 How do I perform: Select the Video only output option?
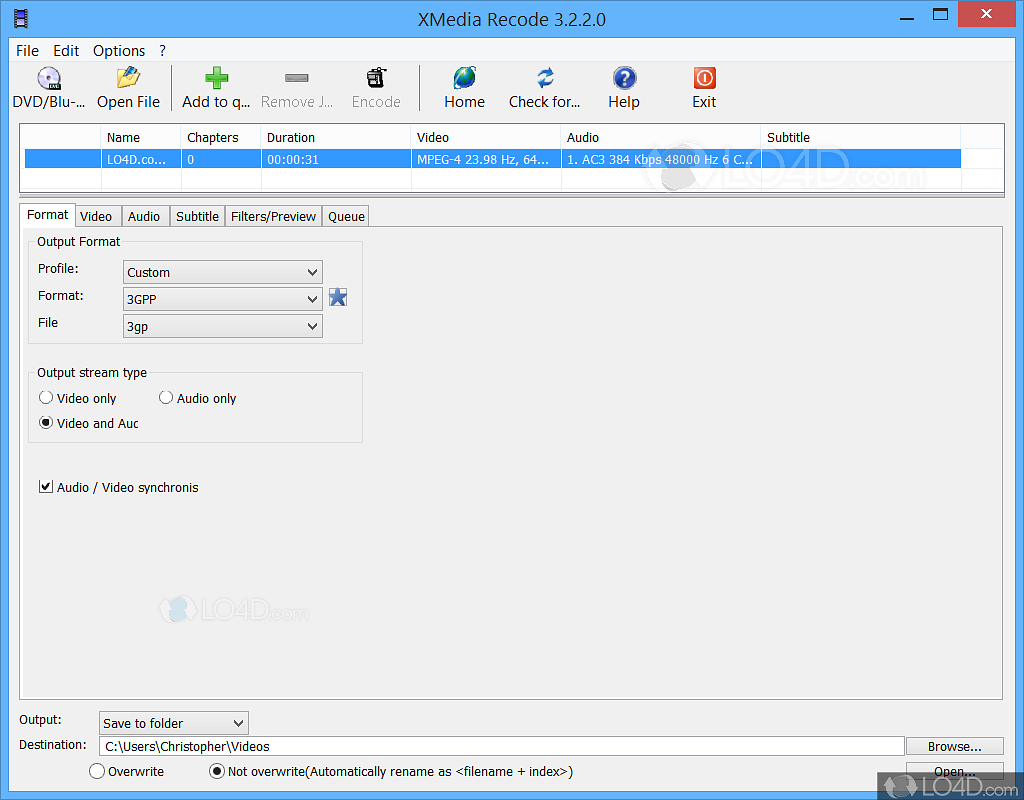tap(46, 397)
